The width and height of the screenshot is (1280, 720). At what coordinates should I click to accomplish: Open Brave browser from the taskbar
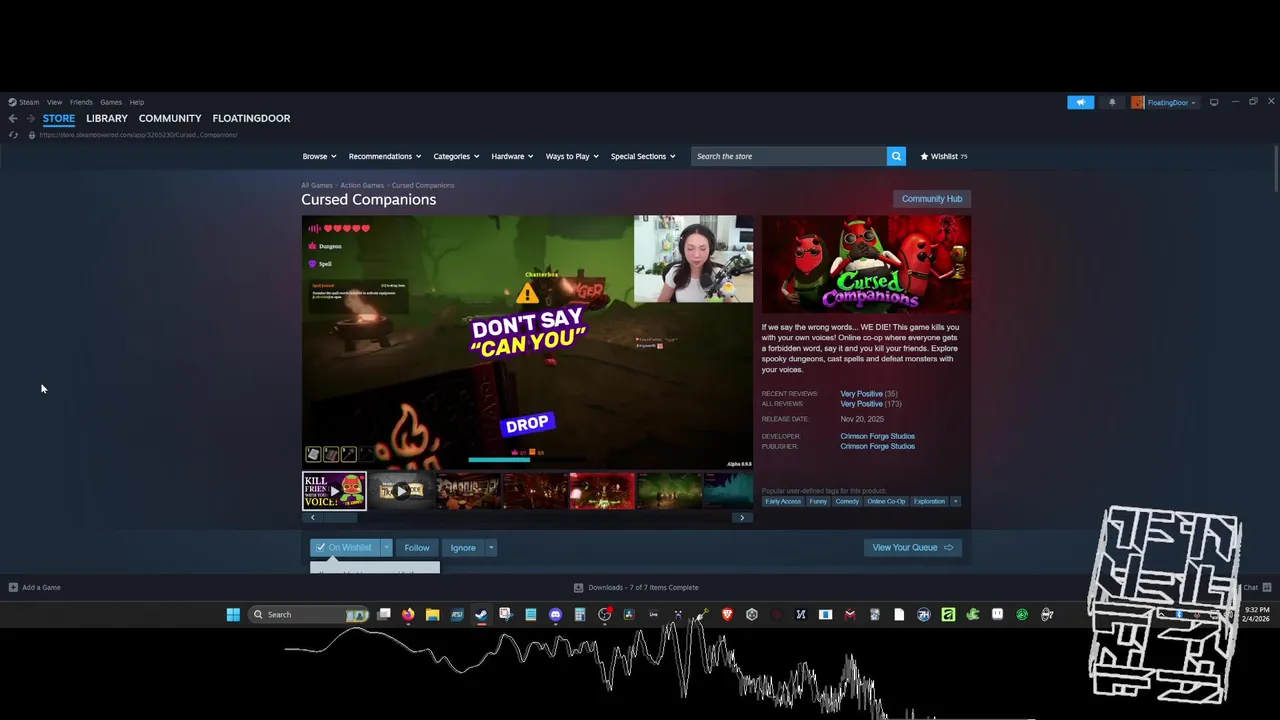pyautogui.click(x=727, y=614)
